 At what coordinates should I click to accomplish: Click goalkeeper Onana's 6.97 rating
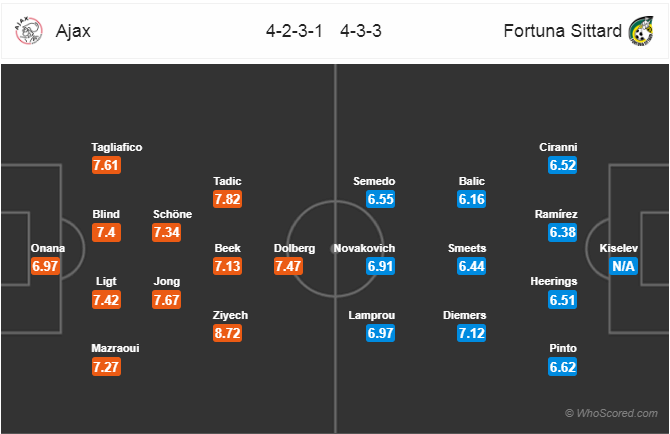coord(47,266)
